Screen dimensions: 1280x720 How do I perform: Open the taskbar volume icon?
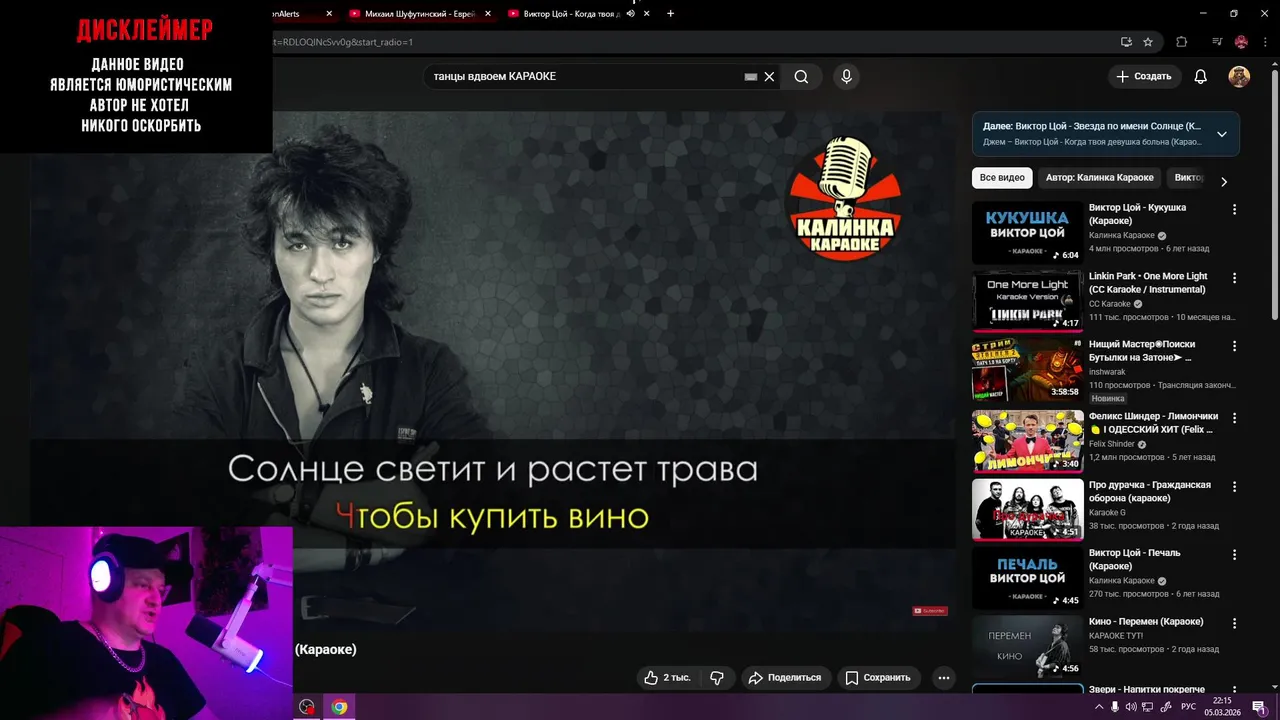(1131, 707)
